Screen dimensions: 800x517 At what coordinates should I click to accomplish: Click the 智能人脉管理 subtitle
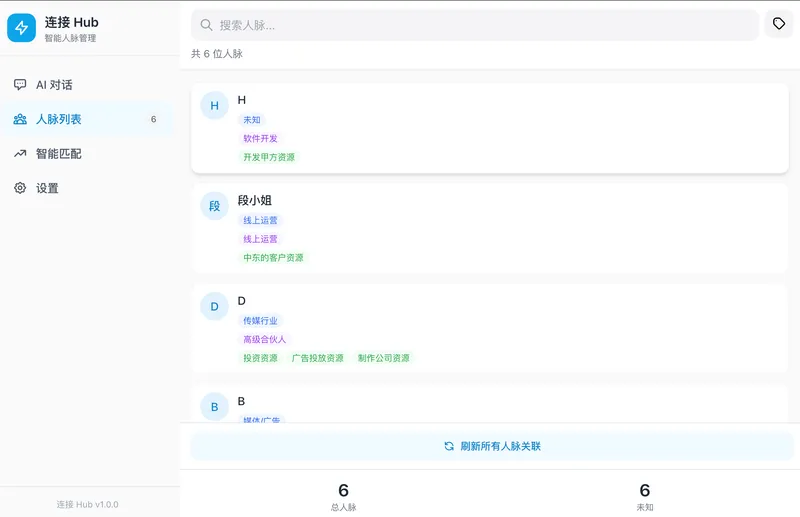pos(70,38)
